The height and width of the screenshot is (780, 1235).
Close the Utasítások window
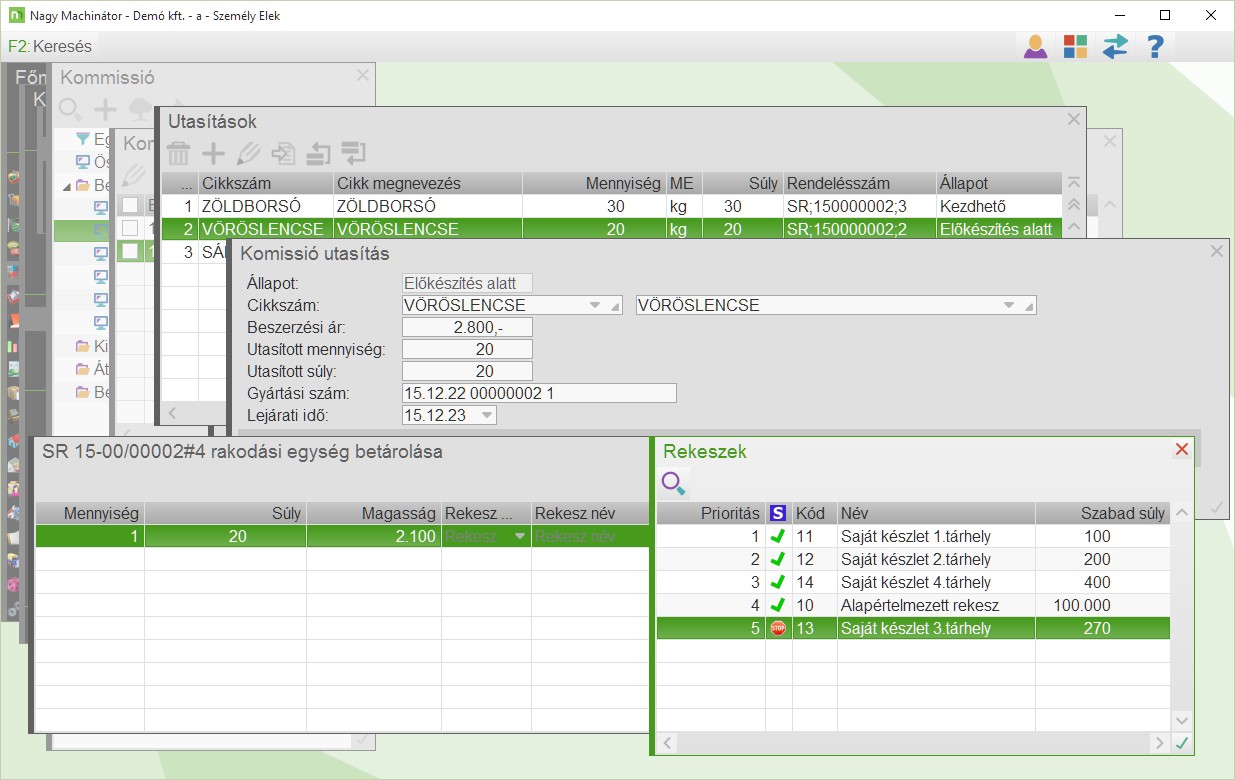click(1074, 119)
